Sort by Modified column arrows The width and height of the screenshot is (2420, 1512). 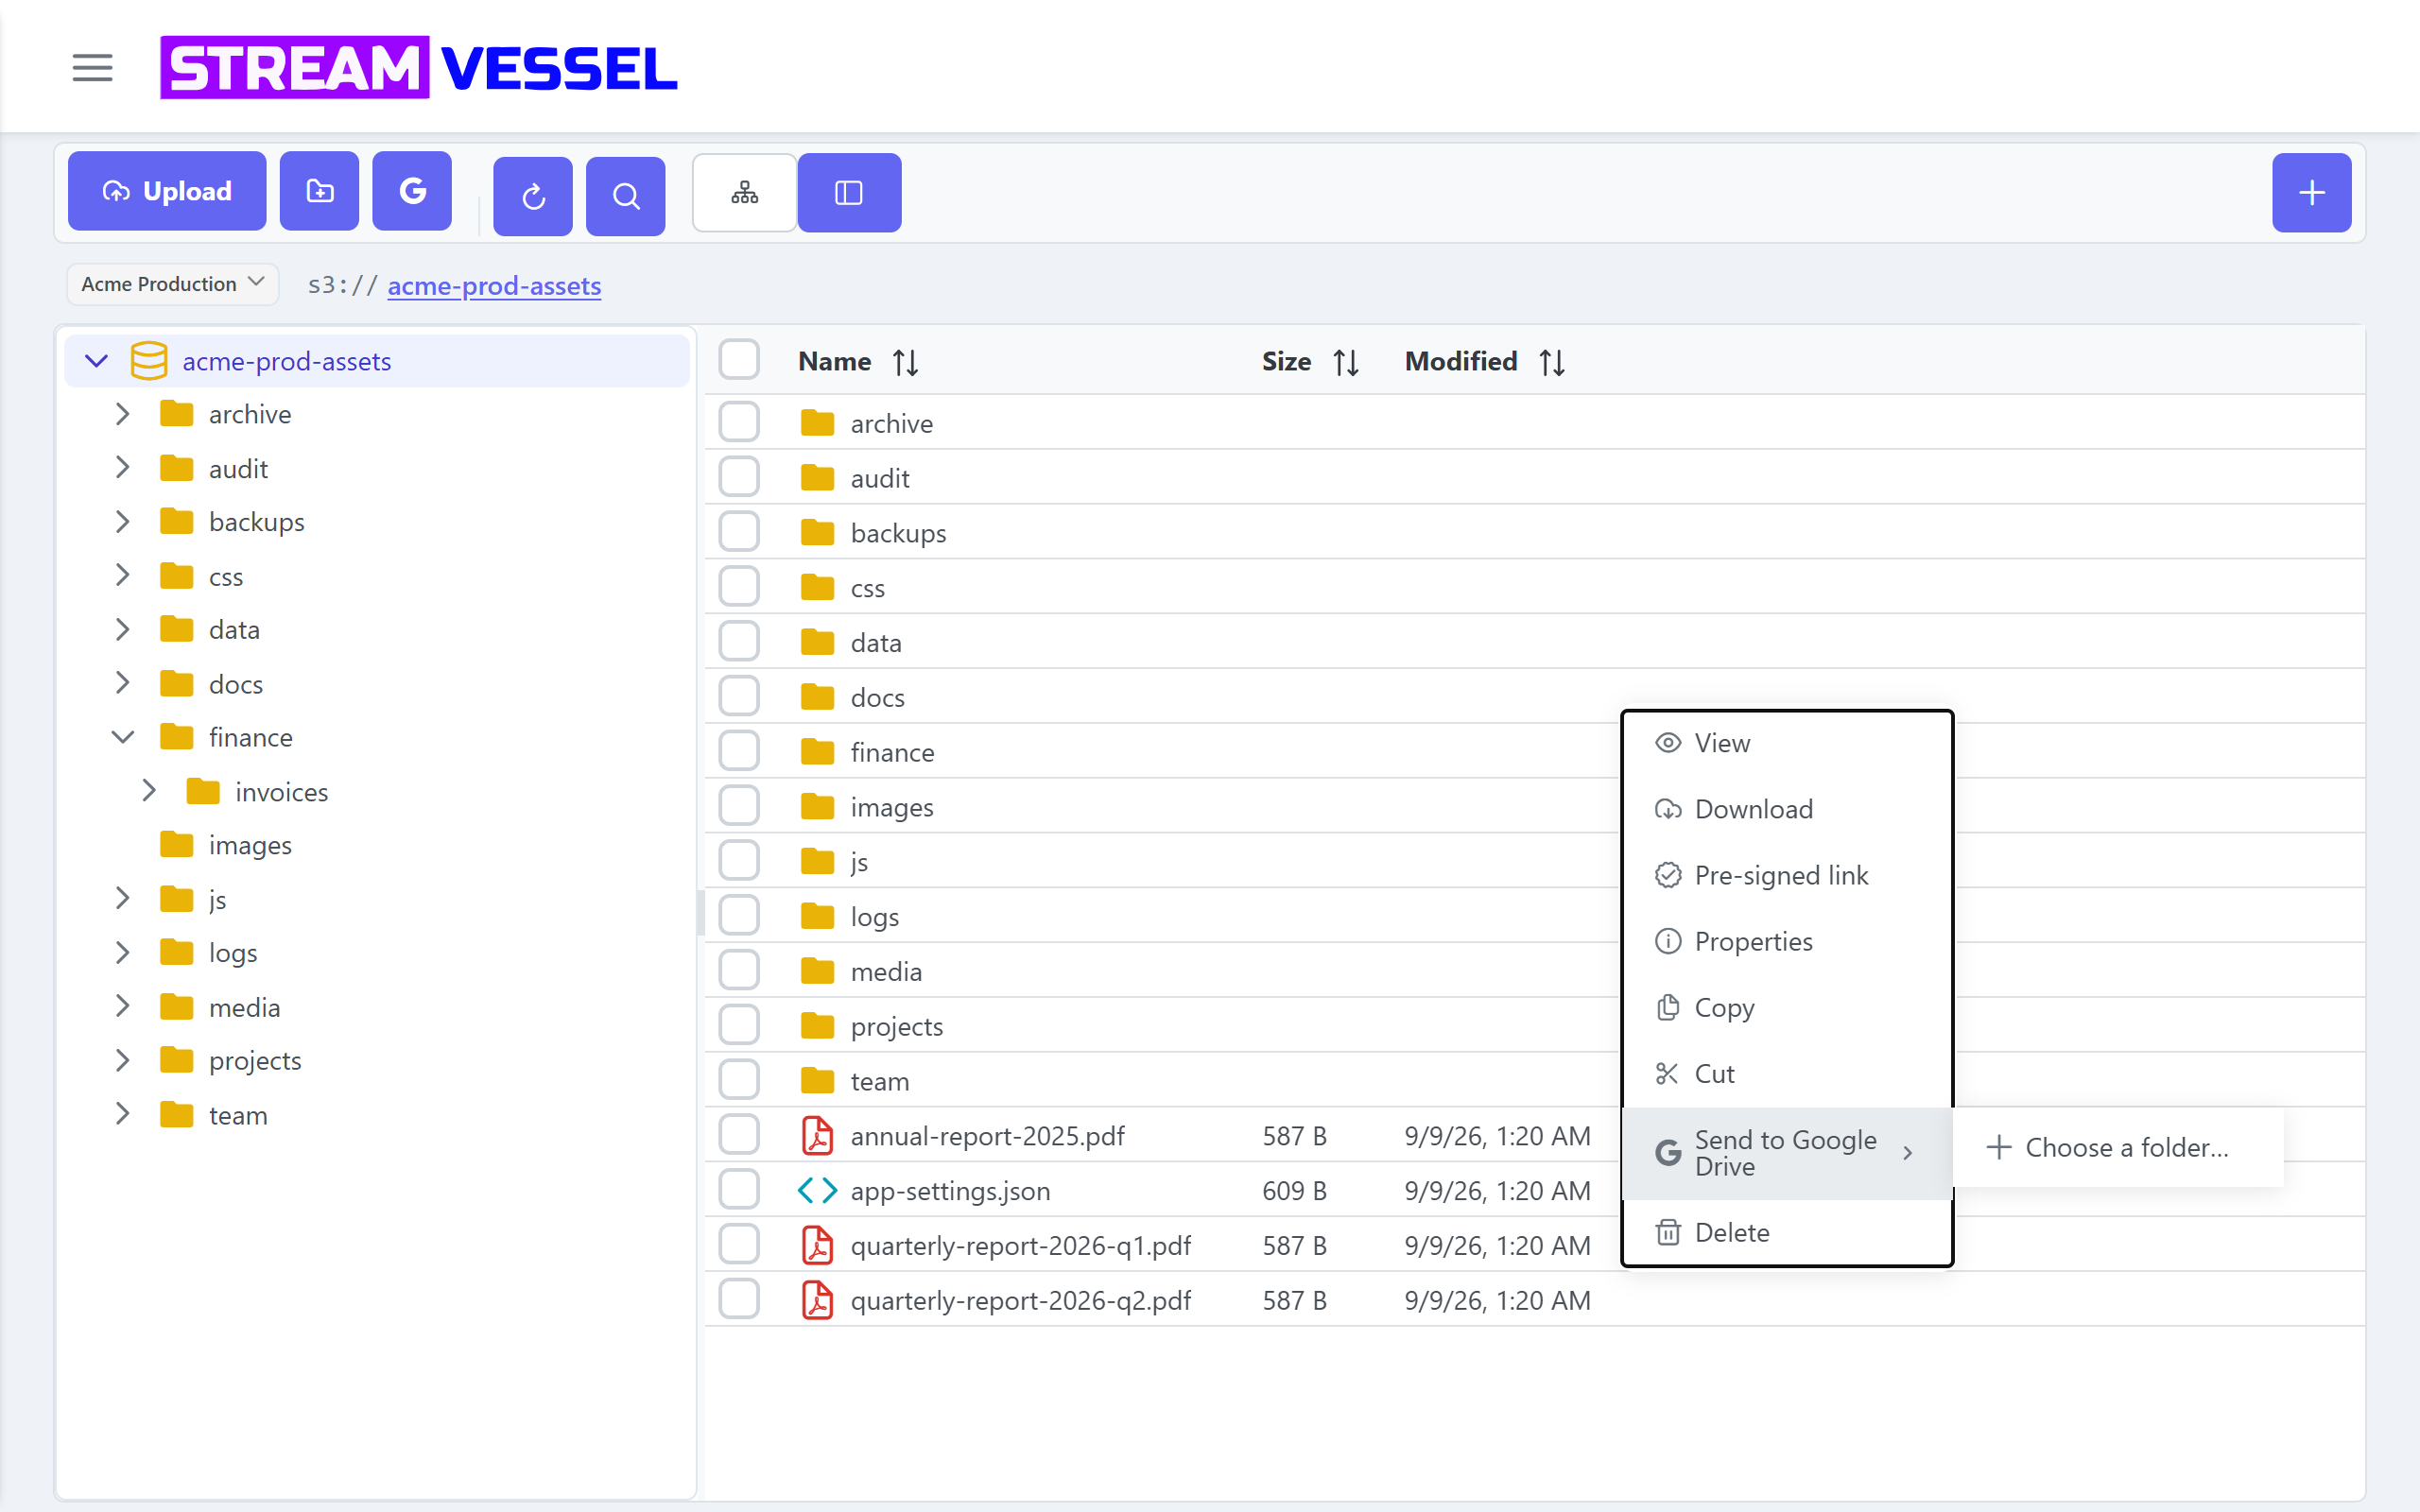(1552, 362)
